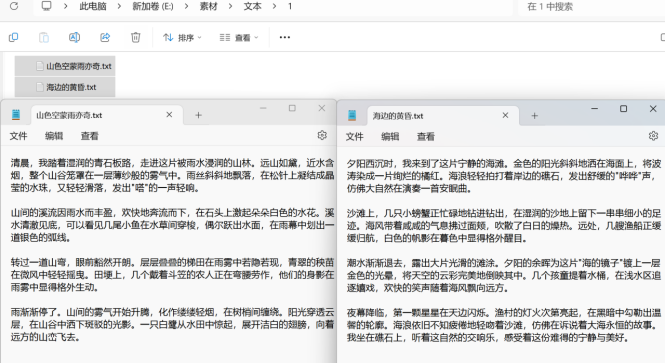Click paragraph starting 夜幕降临
This screenshot has height=364, width=666.
pos(504,325)
